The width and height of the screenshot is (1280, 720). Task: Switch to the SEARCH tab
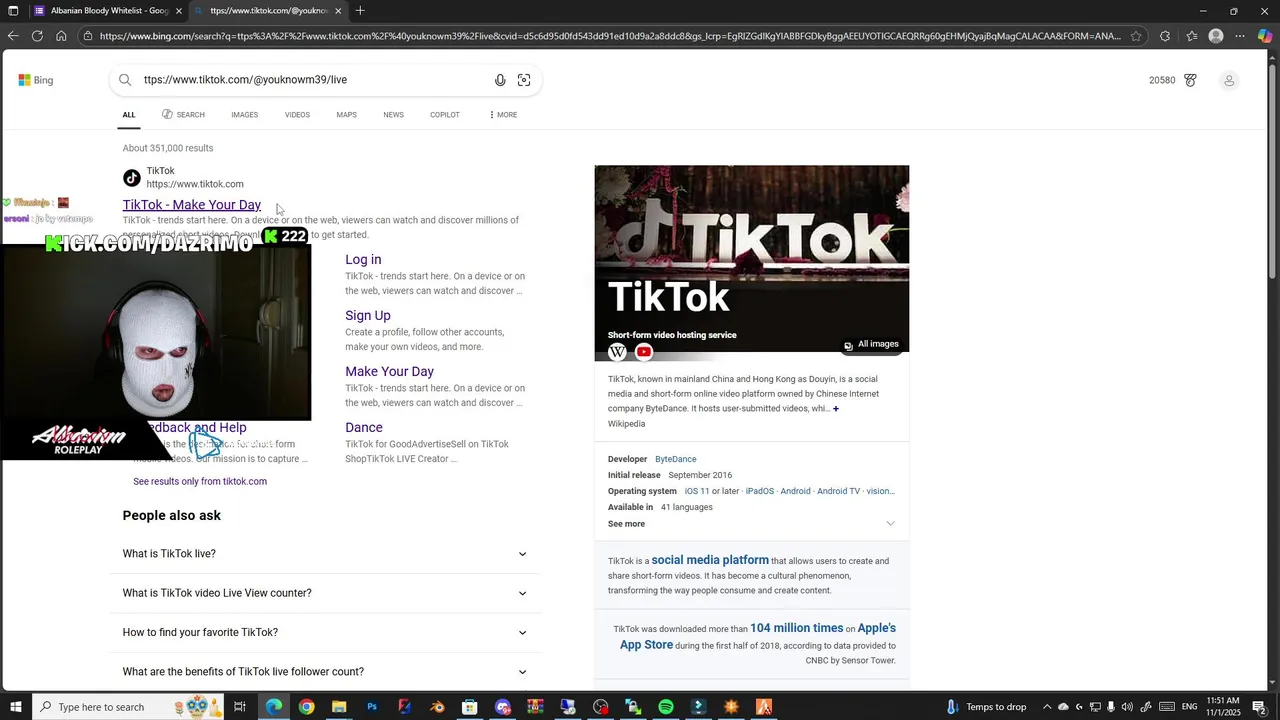(183, 115)
